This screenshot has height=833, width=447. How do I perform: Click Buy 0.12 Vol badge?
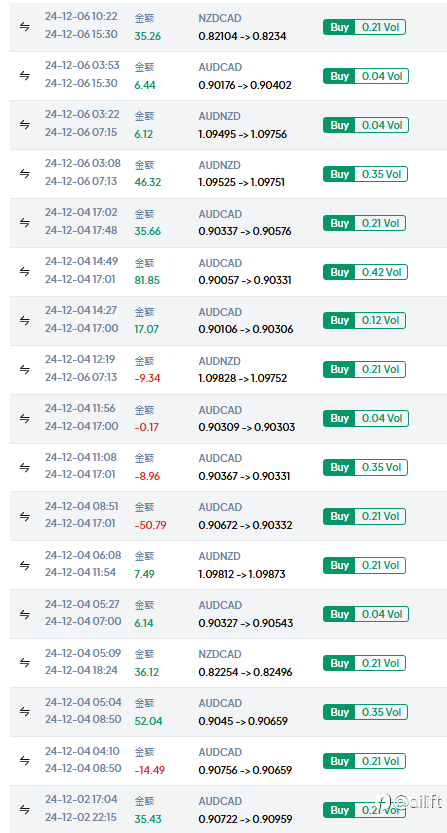coord(364,320)
